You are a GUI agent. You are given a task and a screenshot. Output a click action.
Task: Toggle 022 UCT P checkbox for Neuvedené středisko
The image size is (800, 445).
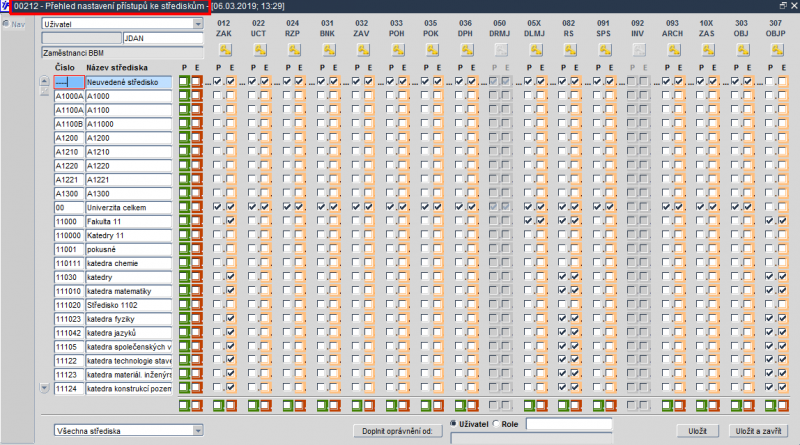(x=252, y=81)
